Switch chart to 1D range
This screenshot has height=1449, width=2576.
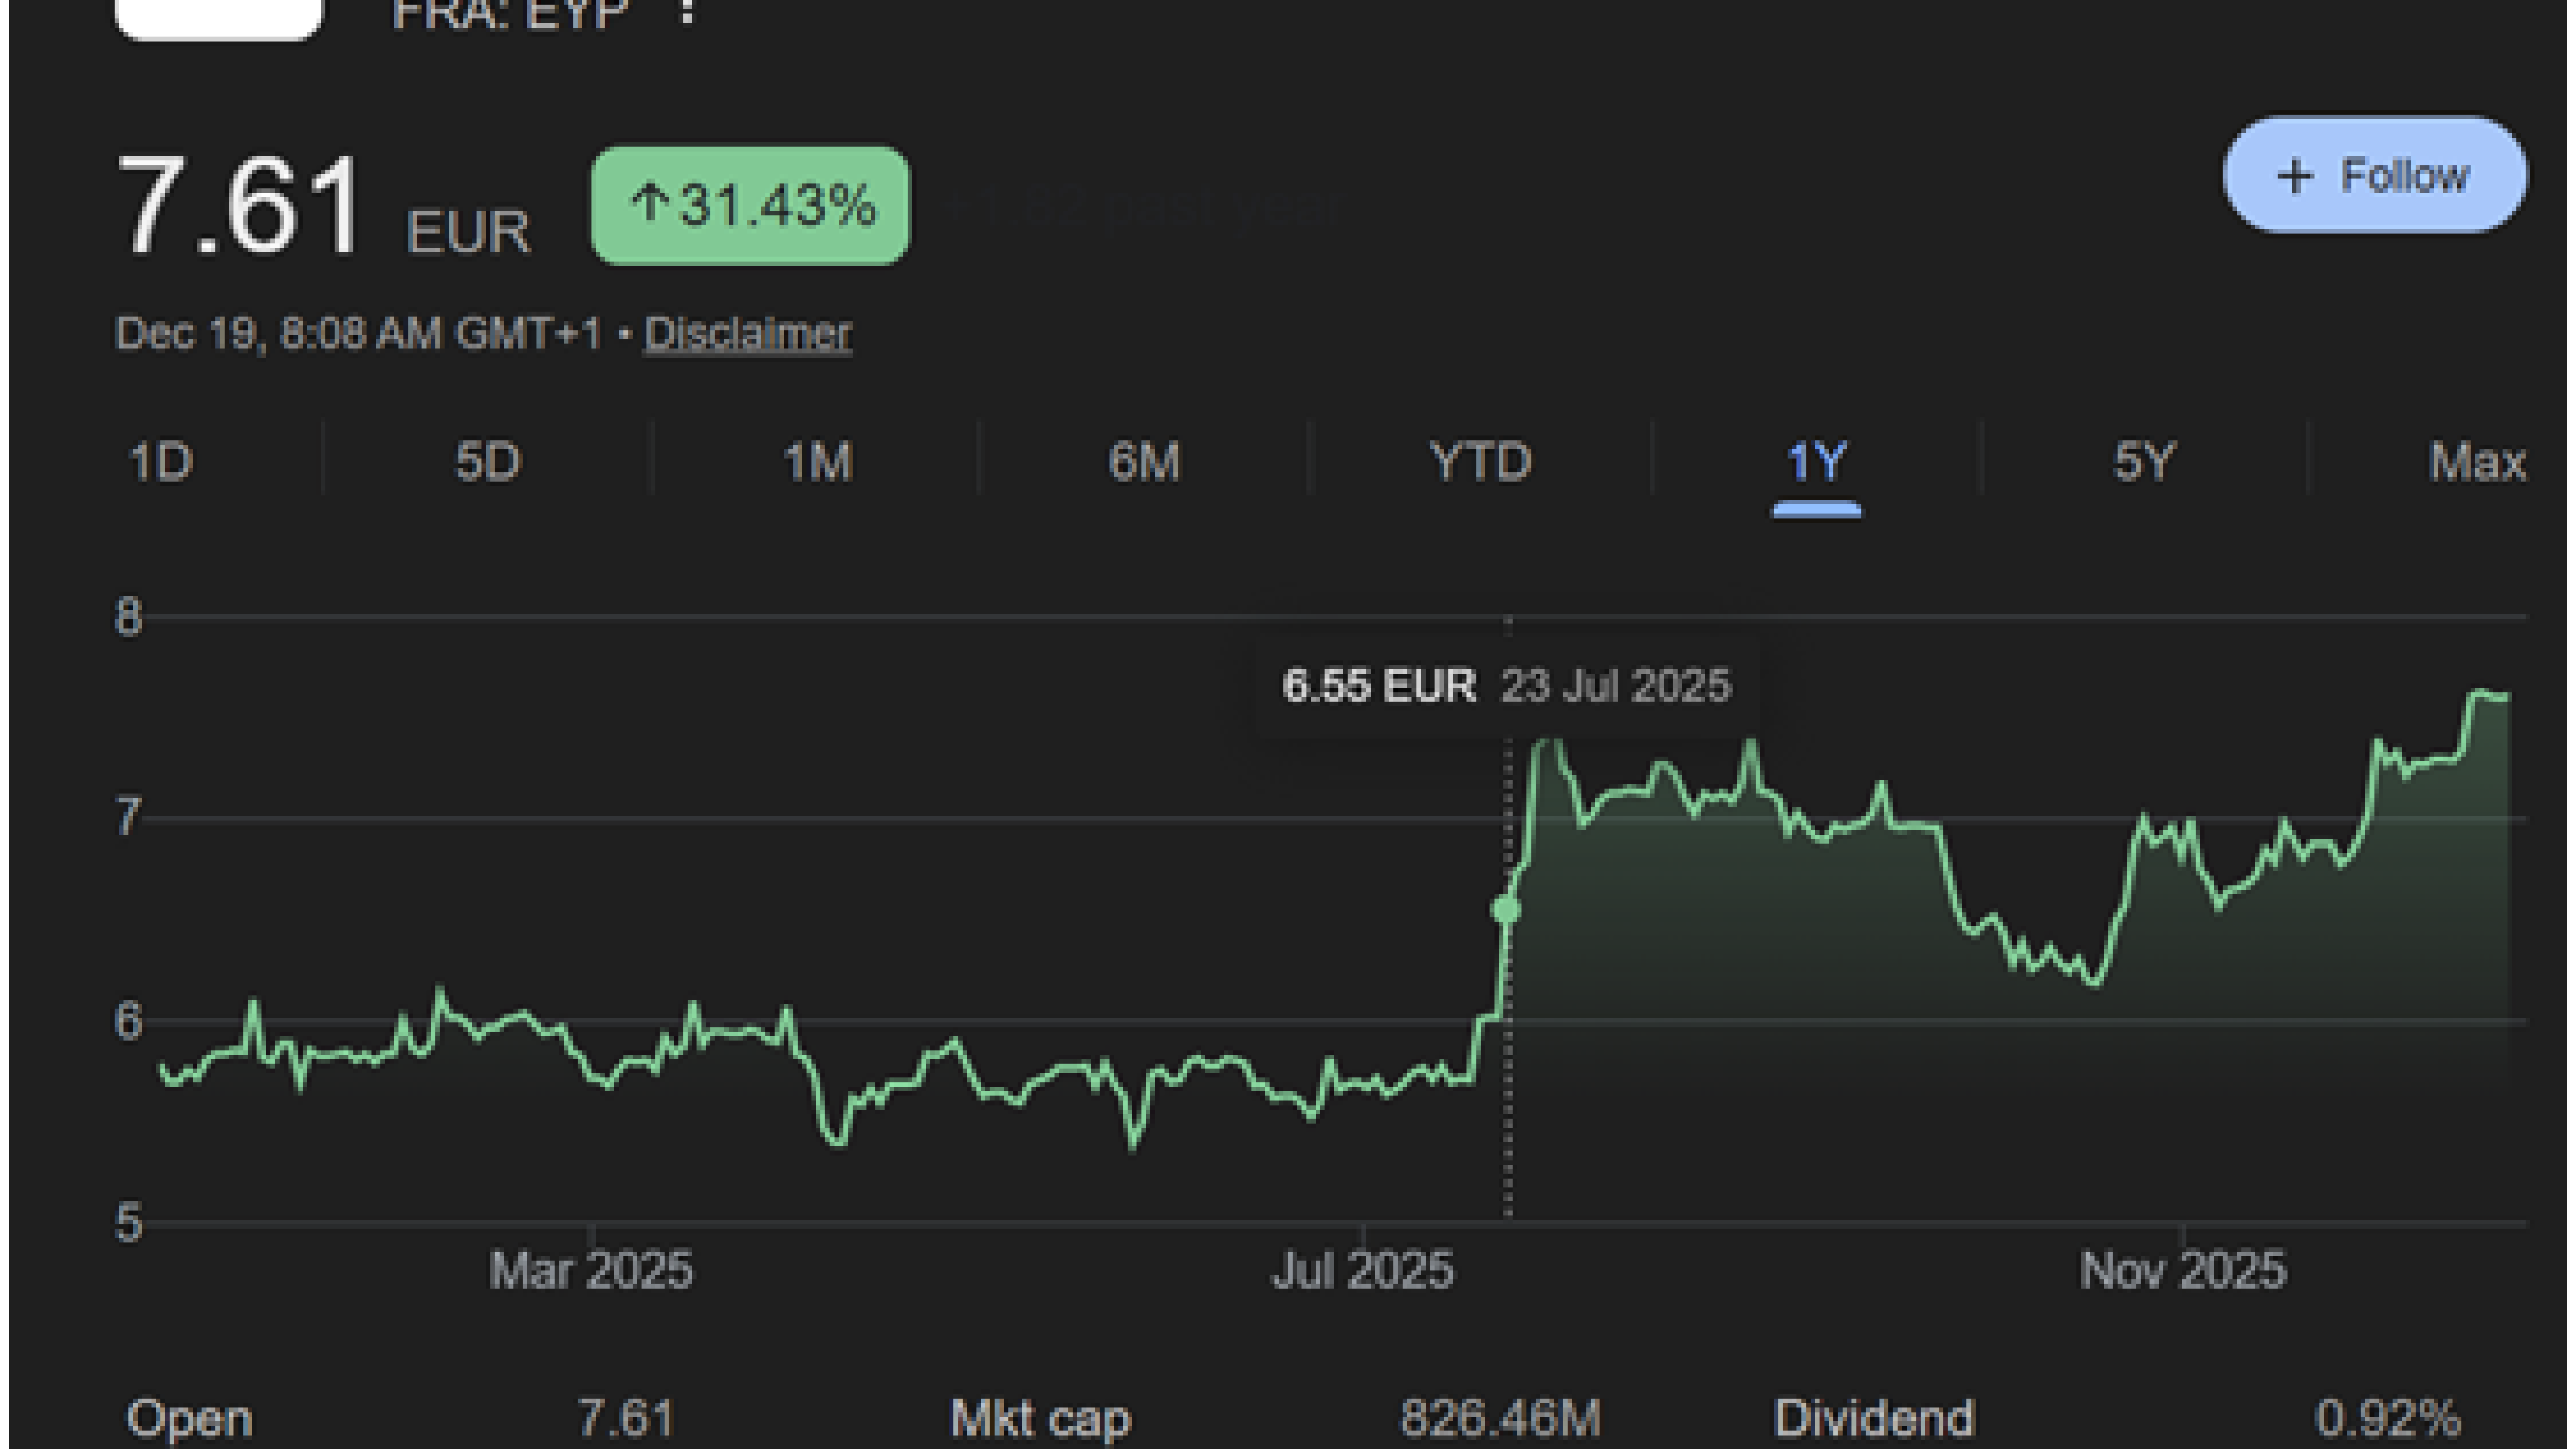tap(161, 462)
